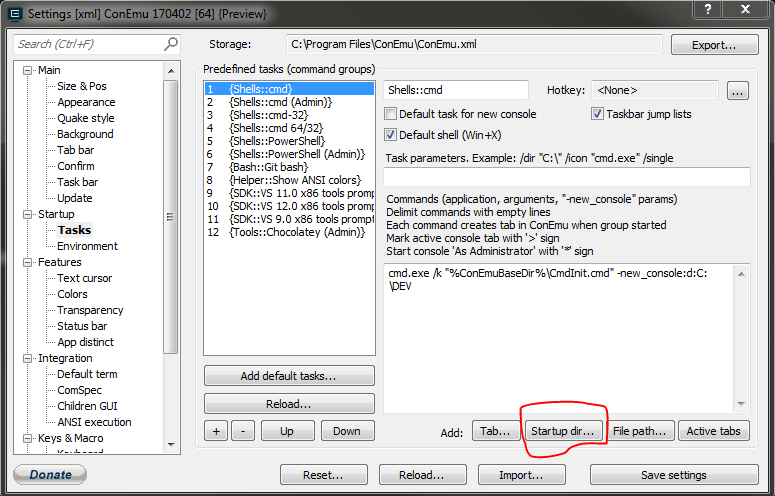Select task {SDK::VS 12.0 x86 tools prompt}
This screenshot has height=496, width=775.
tap(289, 206)
